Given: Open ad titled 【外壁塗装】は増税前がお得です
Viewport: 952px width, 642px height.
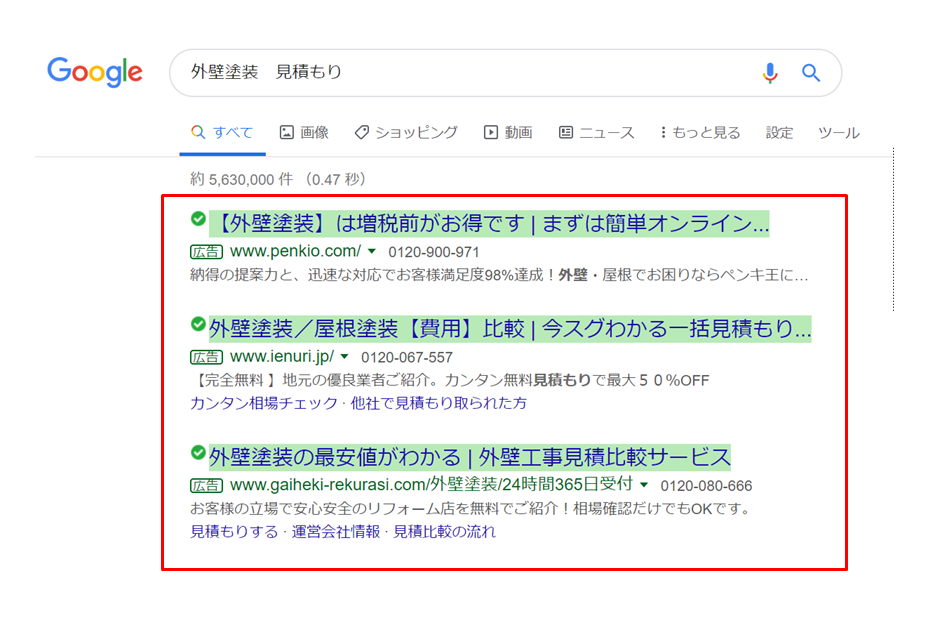Looking at the screenshot, I should pos(489,224).
